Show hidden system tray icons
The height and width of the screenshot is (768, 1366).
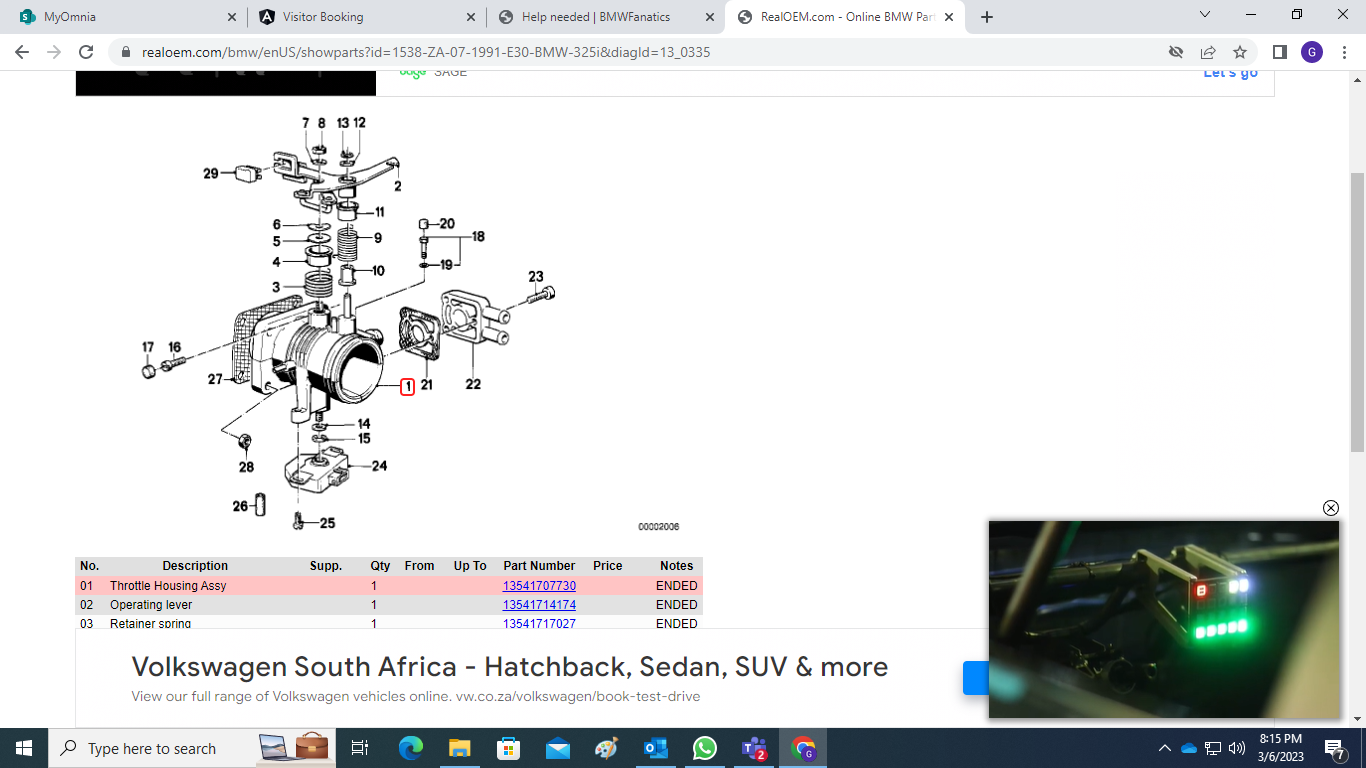(x=1164, y=748)
